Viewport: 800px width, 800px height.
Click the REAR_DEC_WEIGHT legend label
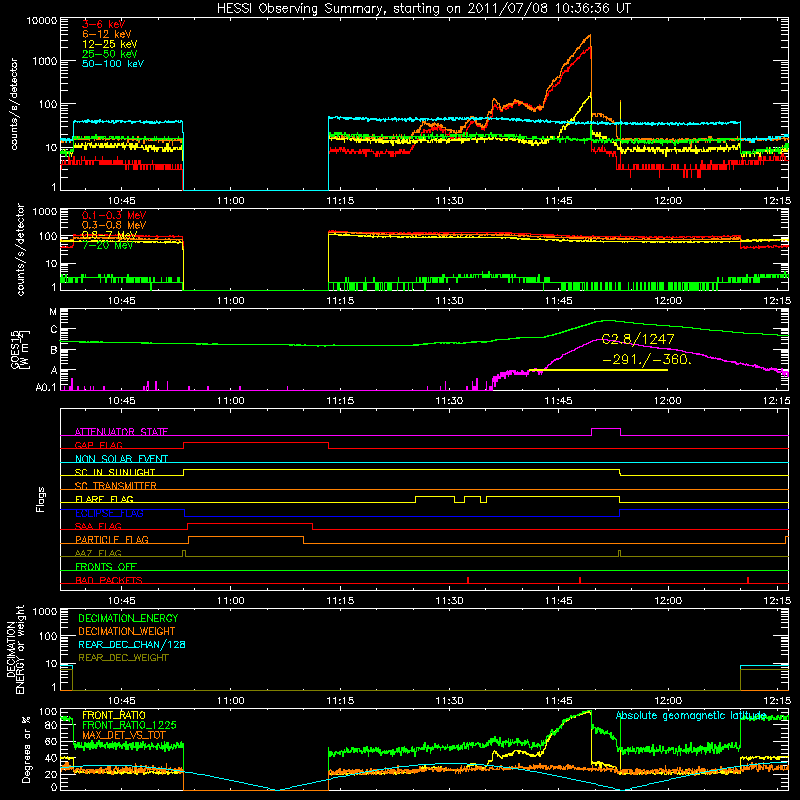coord(123,658)
